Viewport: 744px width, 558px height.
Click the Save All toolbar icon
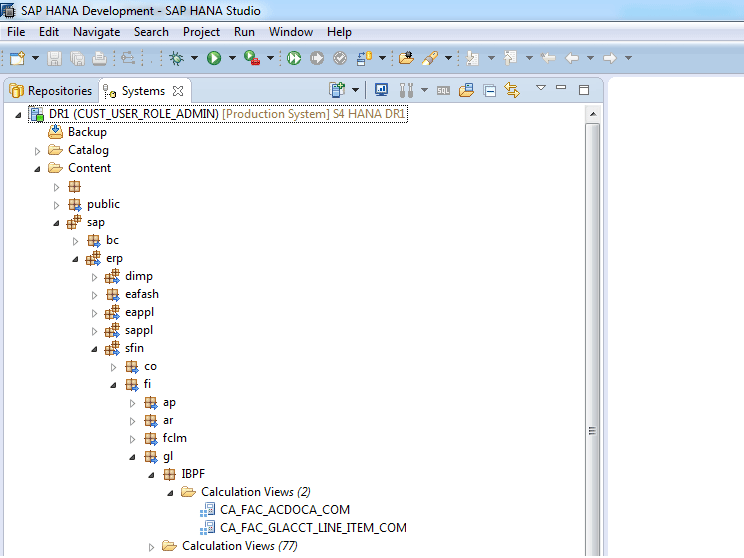pyautogui.click(x=77, y=58)
